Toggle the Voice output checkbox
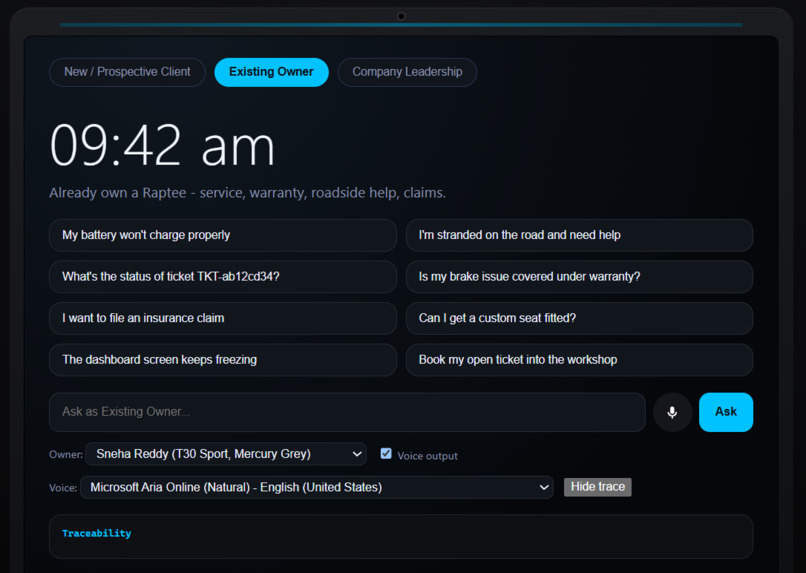 [x=386, y=453]
